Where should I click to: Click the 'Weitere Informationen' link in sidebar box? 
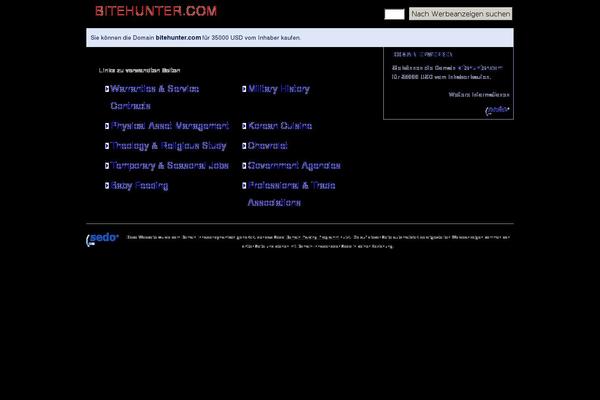(x=479, y=95)
